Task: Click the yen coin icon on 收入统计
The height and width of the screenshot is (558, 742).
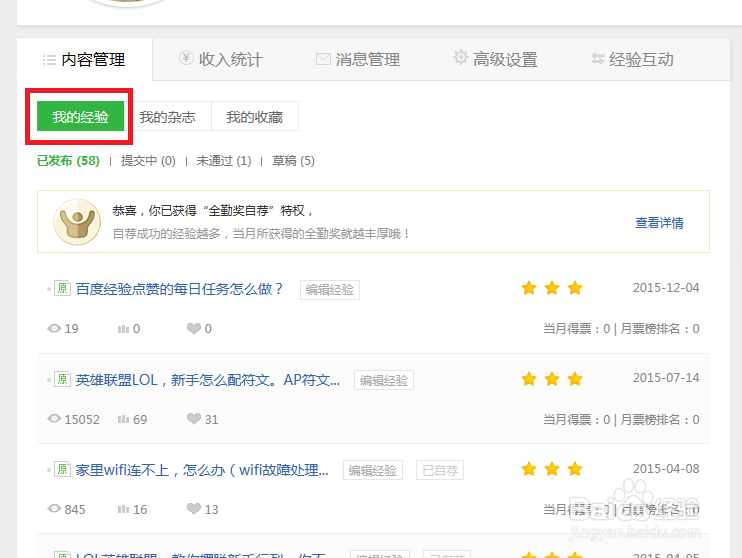Action: (186, 58)
